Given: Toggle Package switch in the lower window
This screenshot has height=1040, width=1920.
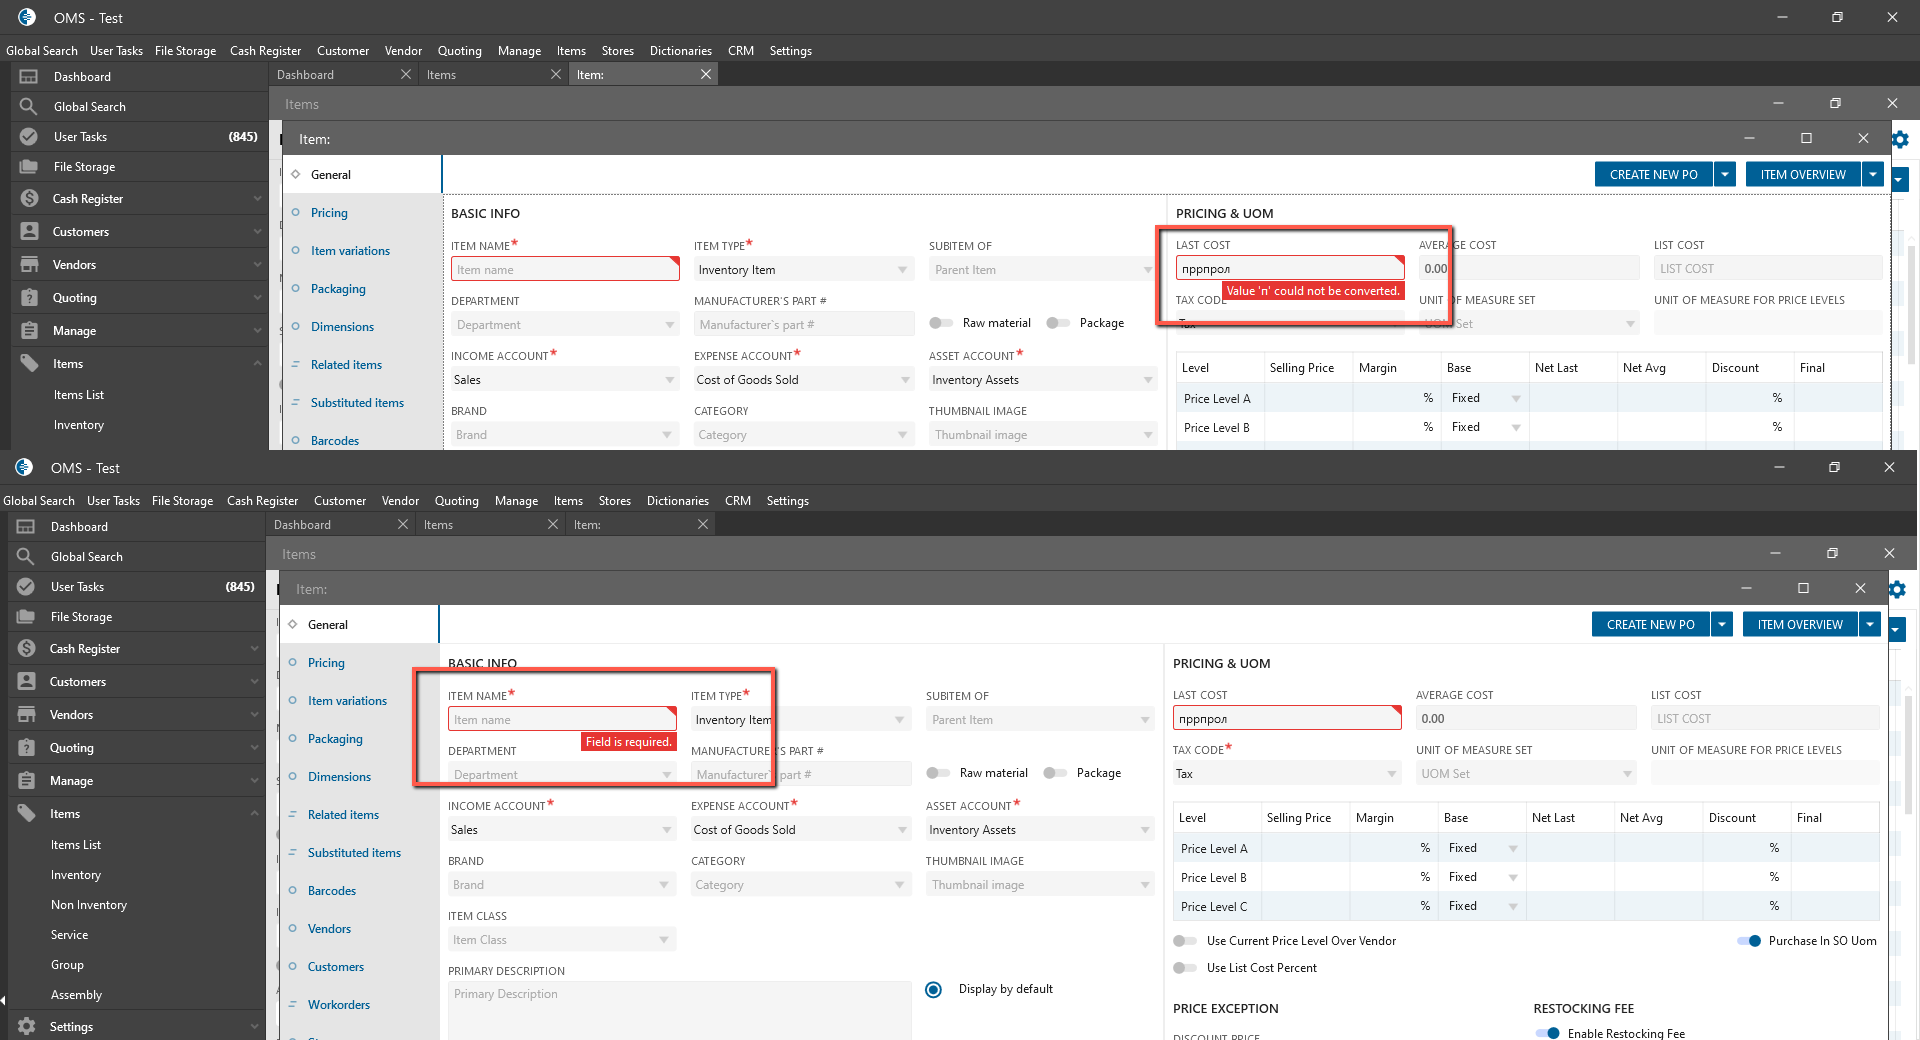Looking at the screenshot, I should [x=1055, y=773].
